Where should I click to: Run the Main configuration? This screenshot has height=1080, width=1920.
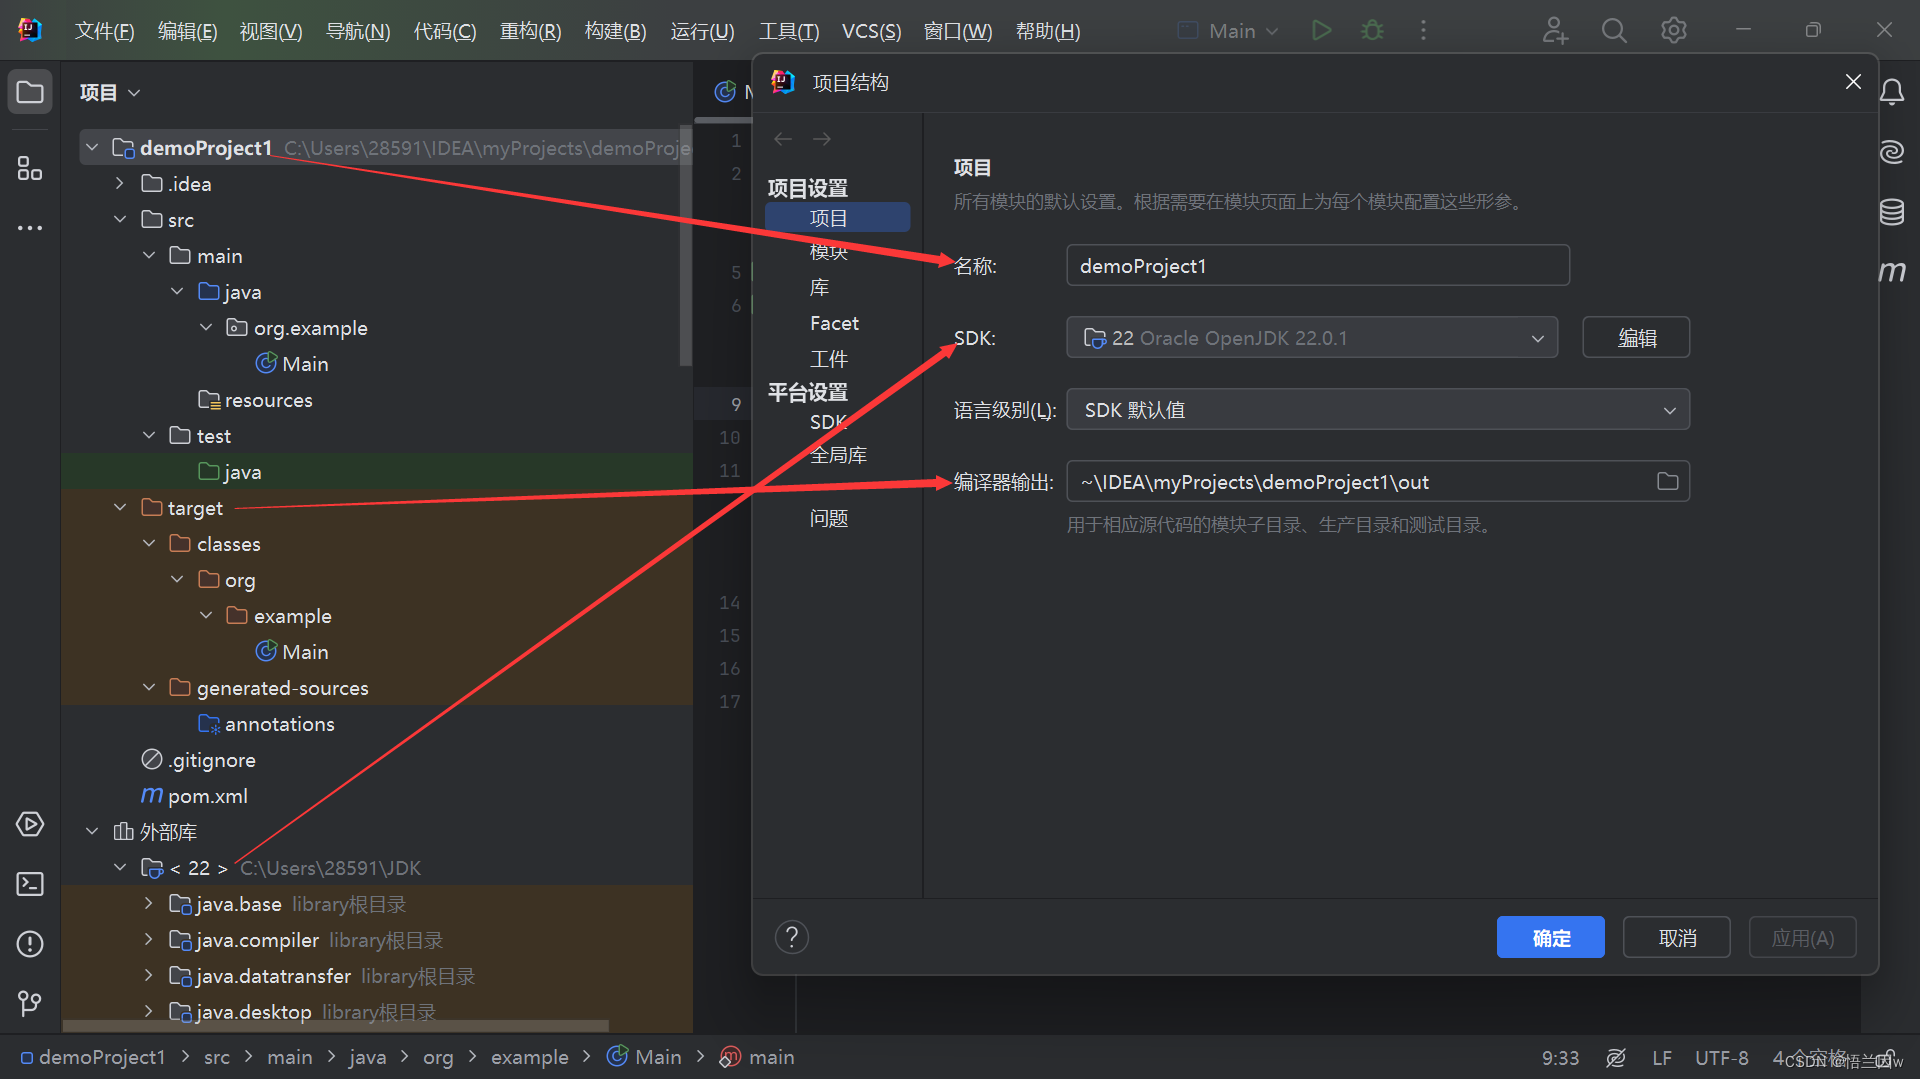click(1321, 30)
